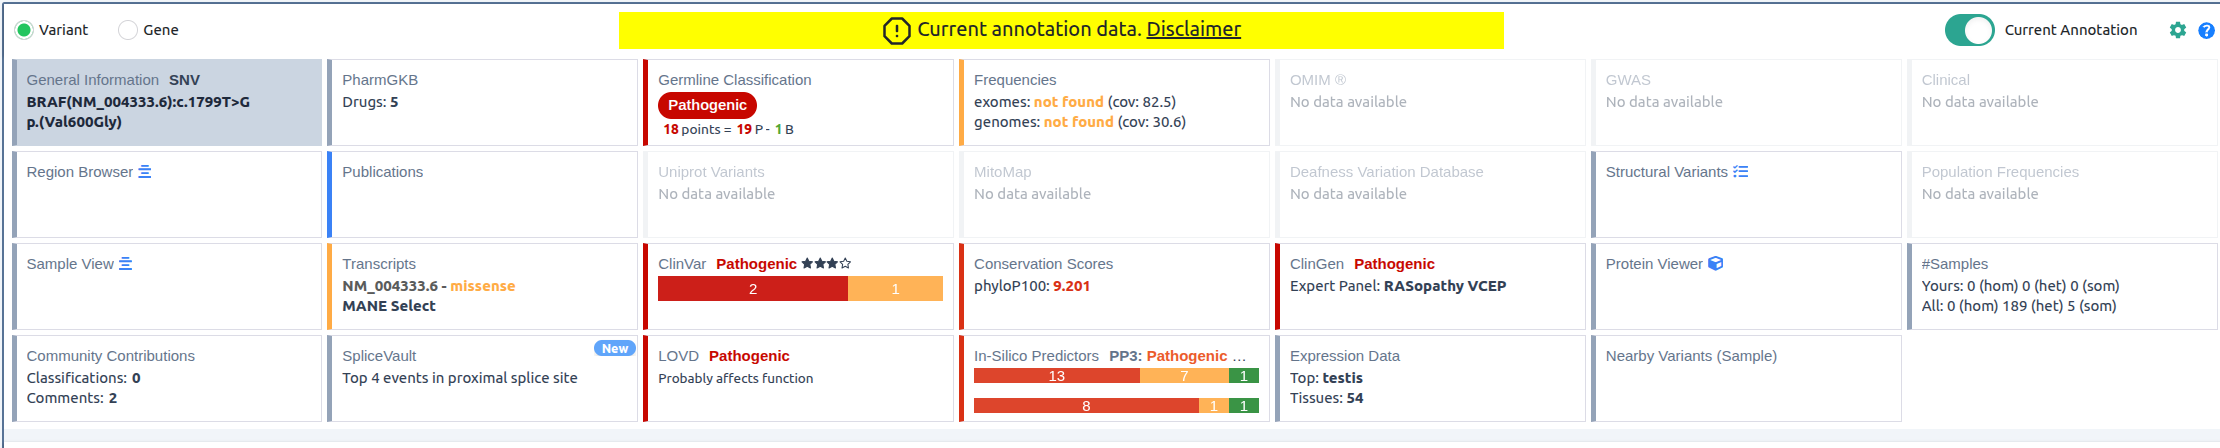Select the Gene radio button

(x=128, y=30)
